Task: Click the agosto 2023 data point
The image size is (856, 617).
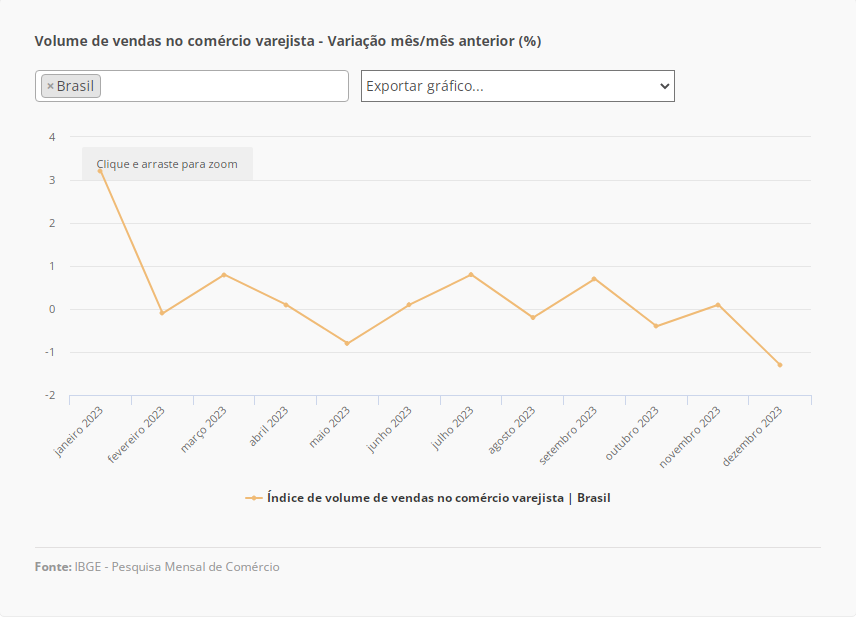Action: (x=533, y=318)
